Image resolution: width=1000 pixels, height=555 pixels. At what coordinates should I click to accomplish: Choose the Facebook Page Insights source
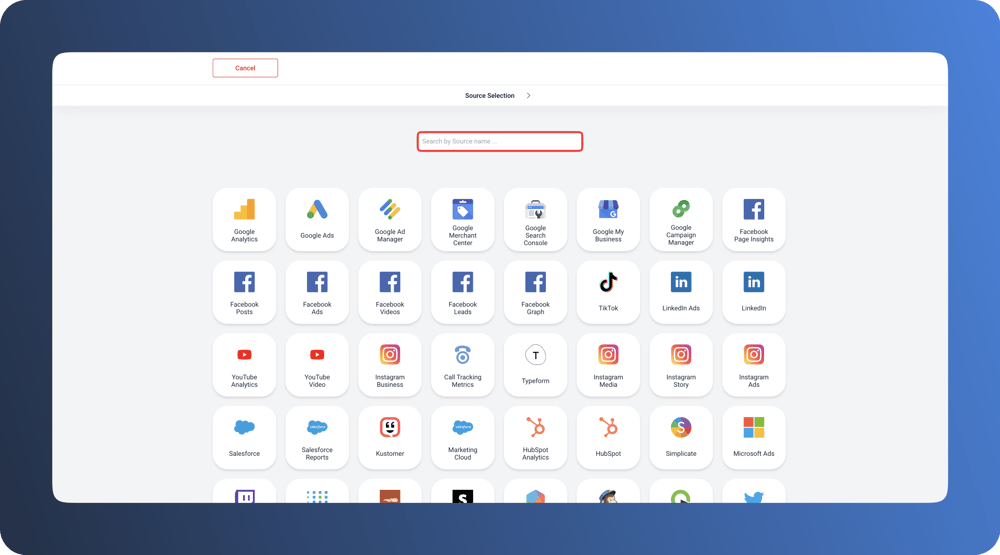pos(753,219)
